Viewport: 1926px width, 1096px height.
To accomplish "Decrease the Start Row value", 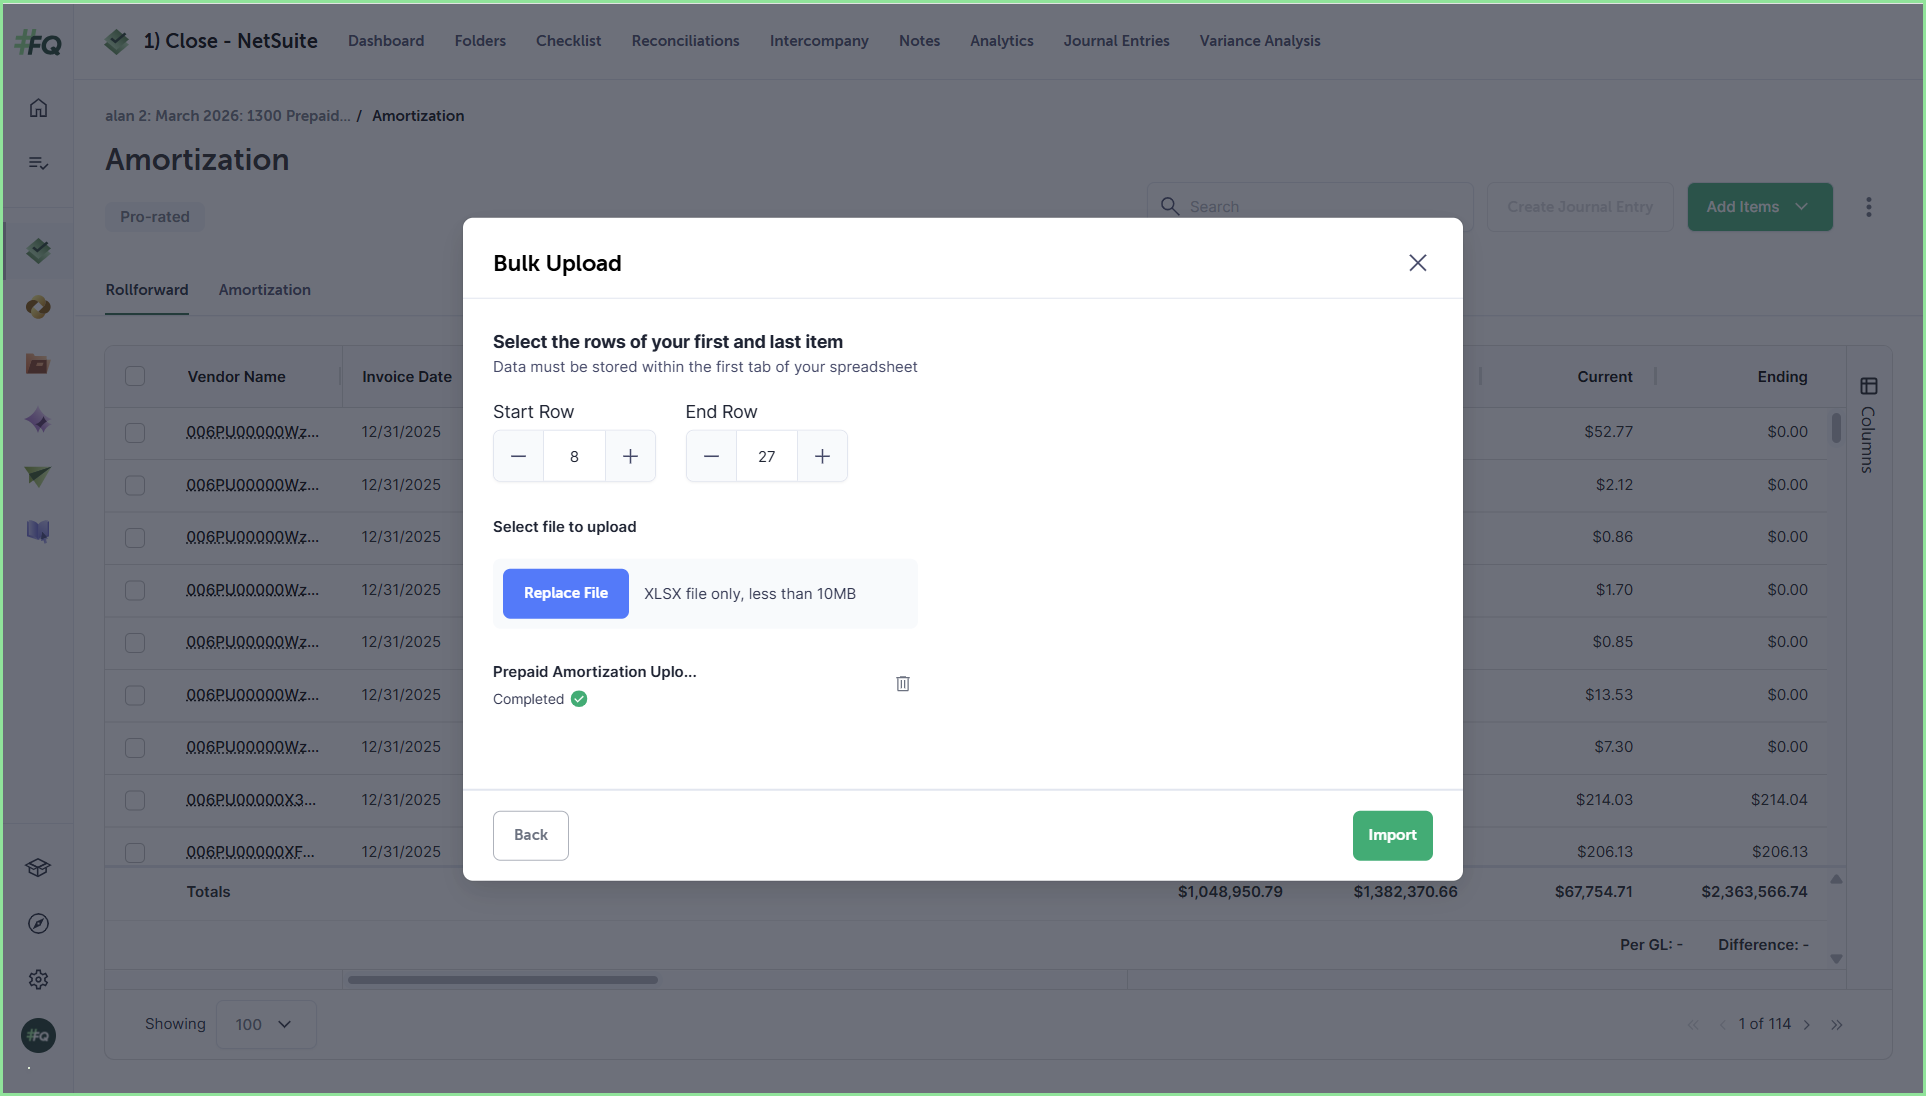I will pos(518,456).
